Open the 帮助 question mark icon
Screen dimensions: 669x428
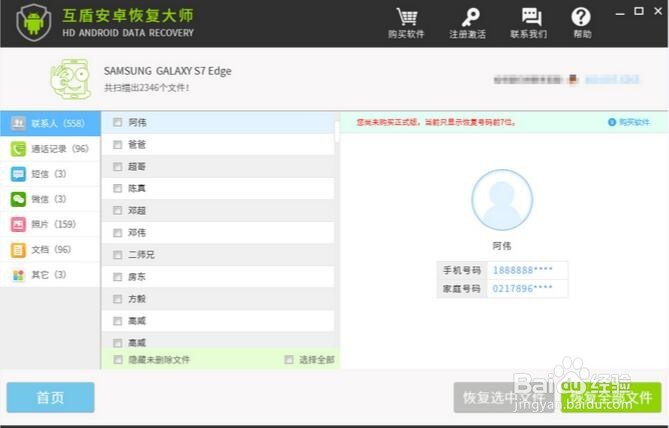581,17
